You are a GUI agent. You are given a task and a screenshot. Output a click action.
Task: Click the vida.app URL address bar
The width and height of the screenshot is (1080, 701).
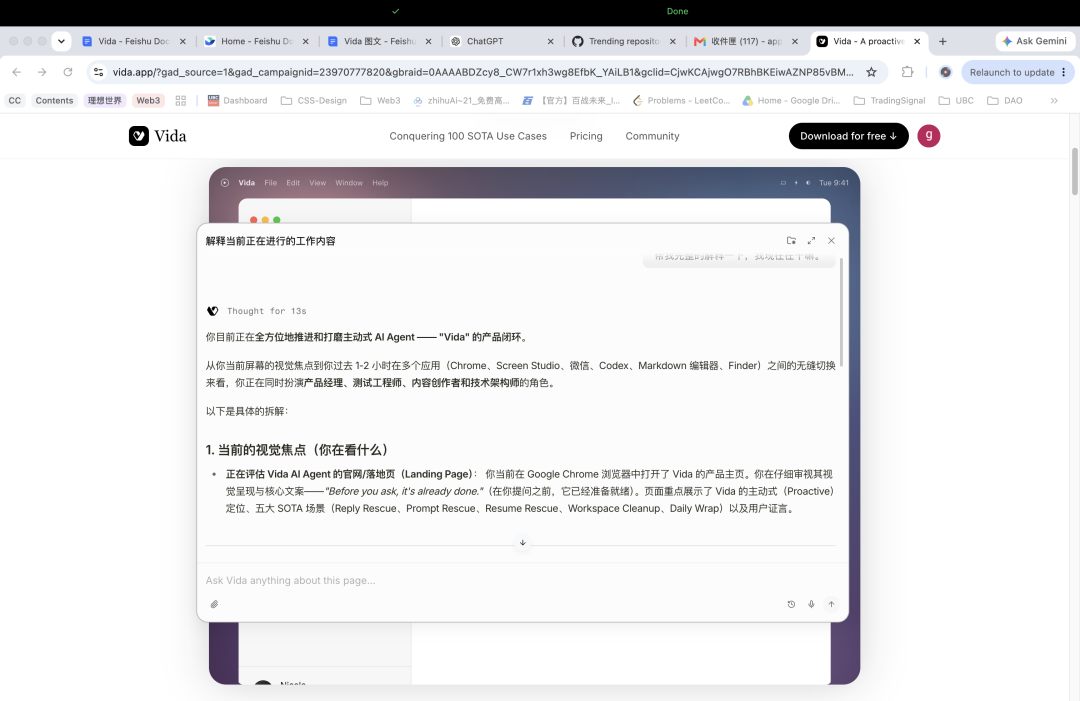point(482,72)
